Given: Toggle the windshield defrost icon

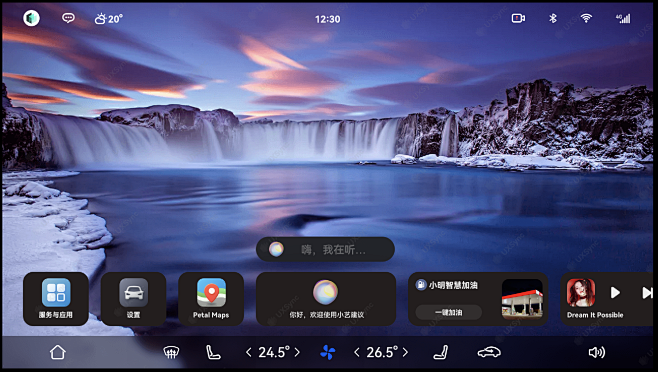Looking at the screenshot, I should pyautogui.click(x=171, y=352).
